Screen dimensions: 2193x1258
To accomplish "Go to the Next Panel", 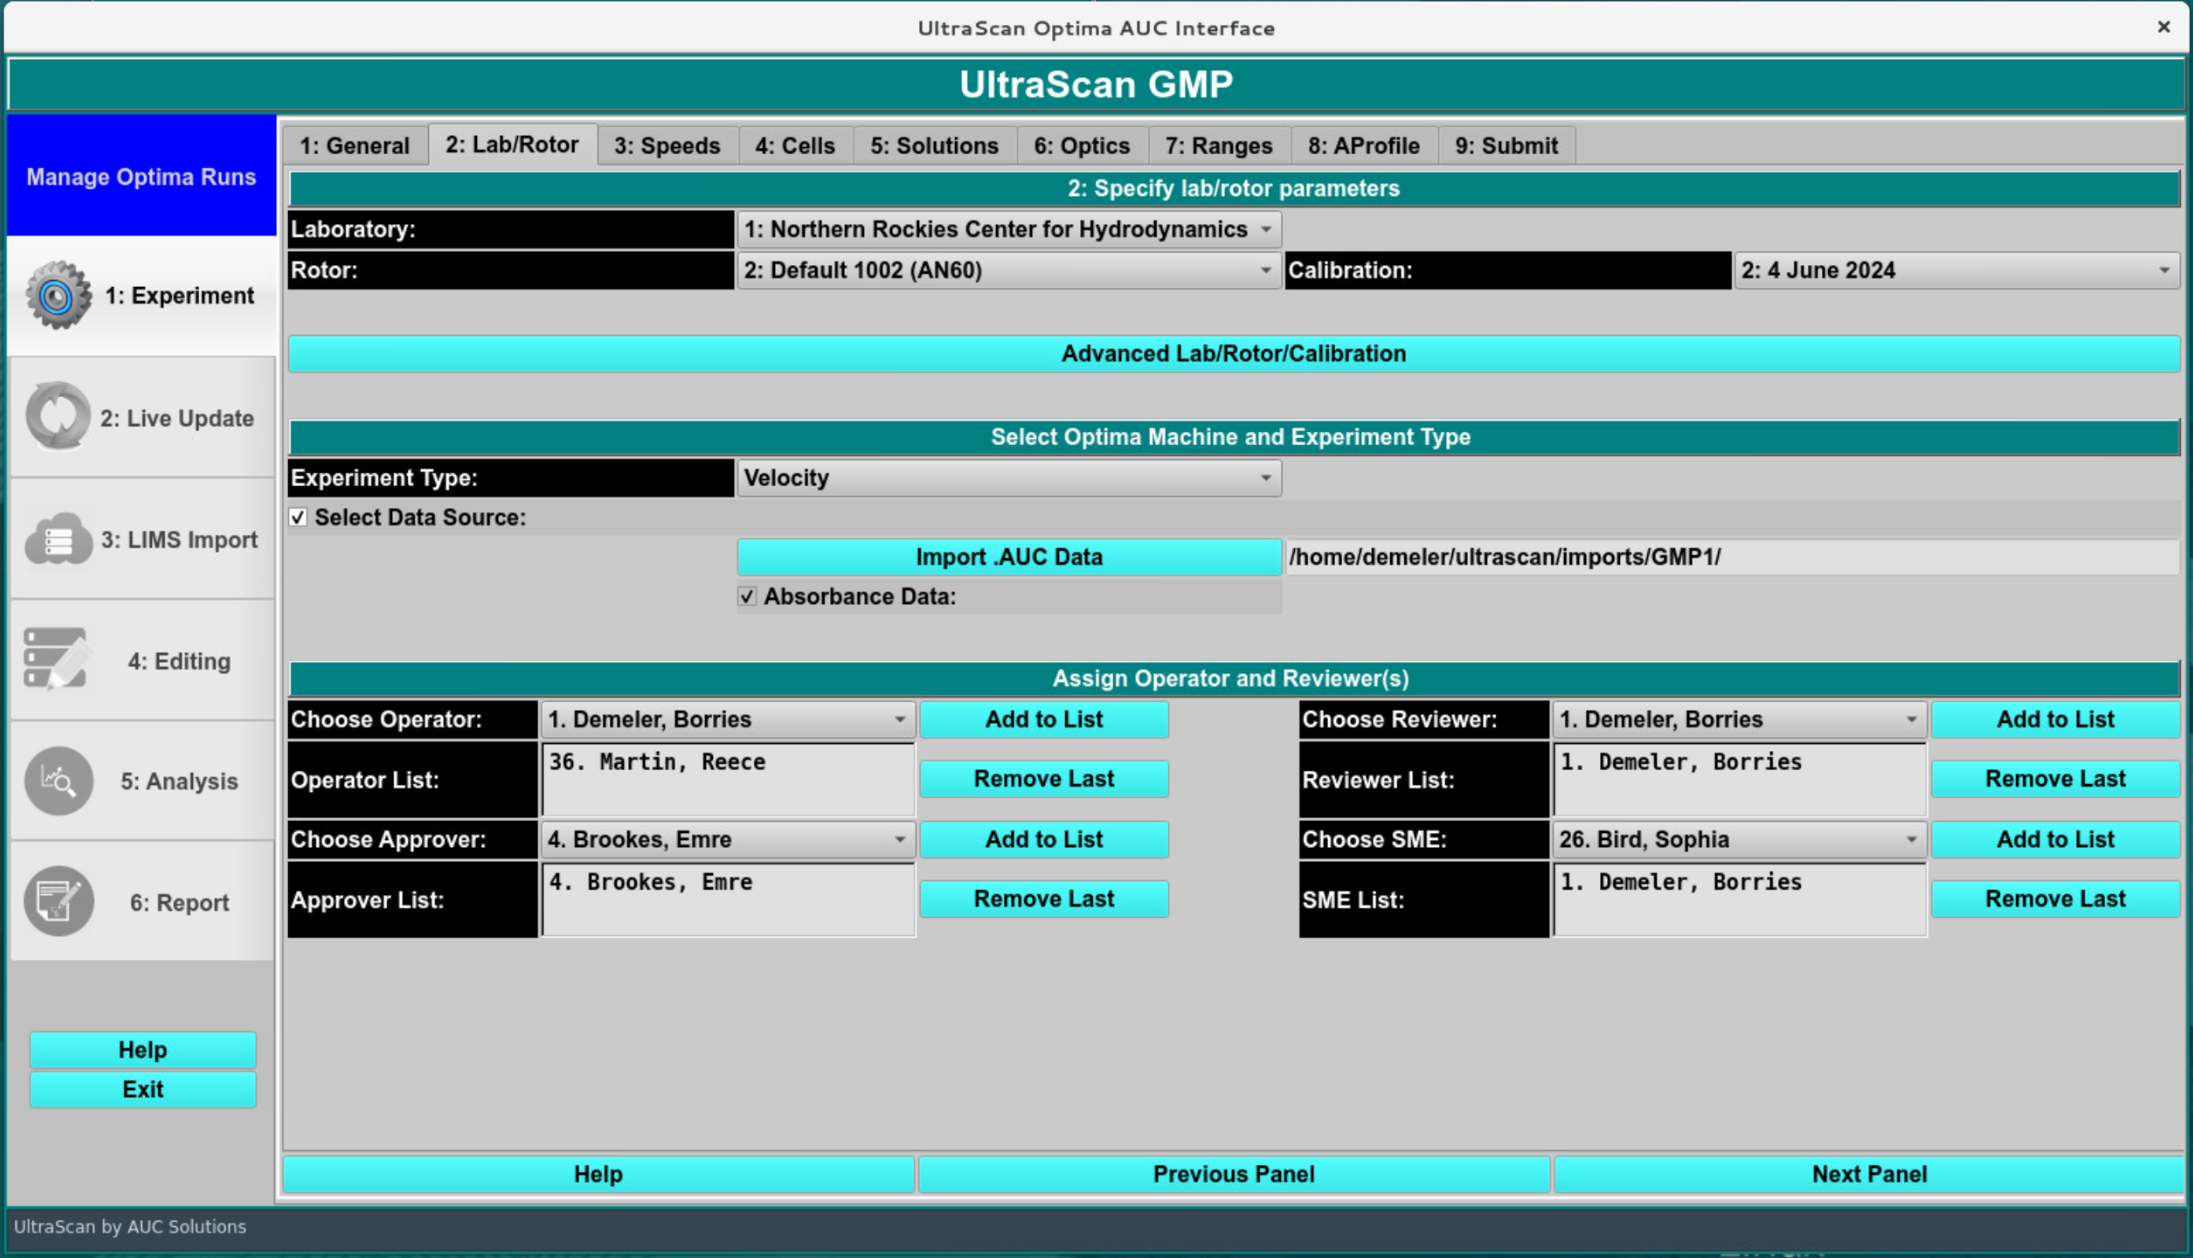I will 1868,1174.
